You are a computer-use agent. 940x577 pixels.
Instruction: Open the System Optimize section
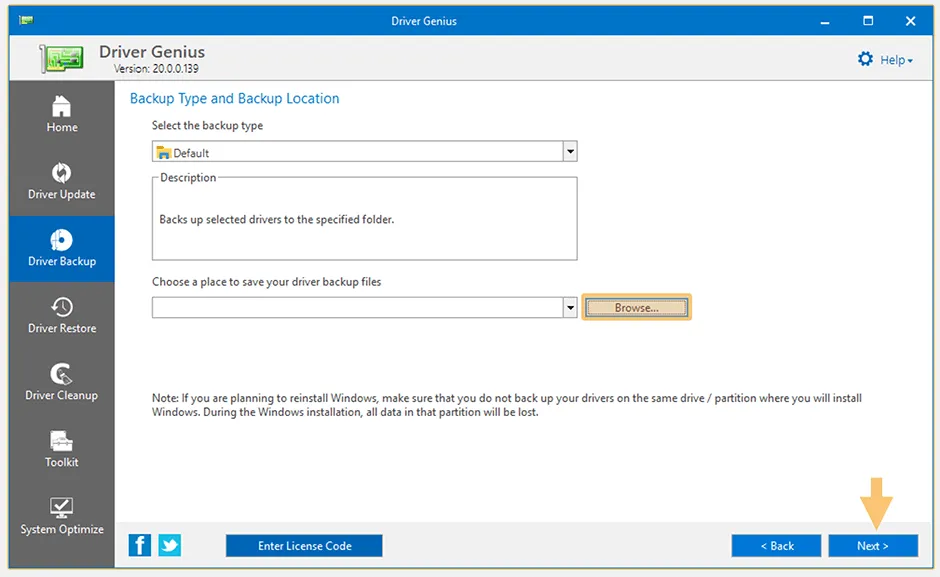pos(62,516)
